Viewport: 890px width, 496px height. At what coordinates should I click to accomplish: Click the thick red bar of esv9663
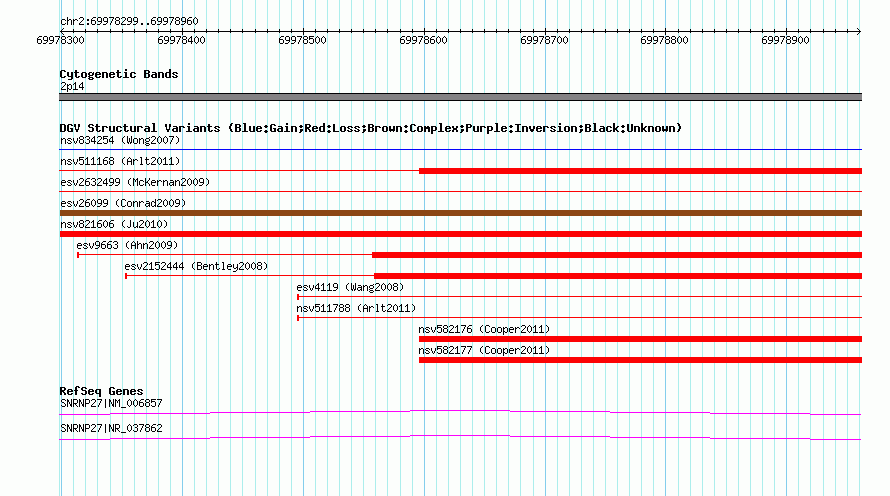pos(617,255)
